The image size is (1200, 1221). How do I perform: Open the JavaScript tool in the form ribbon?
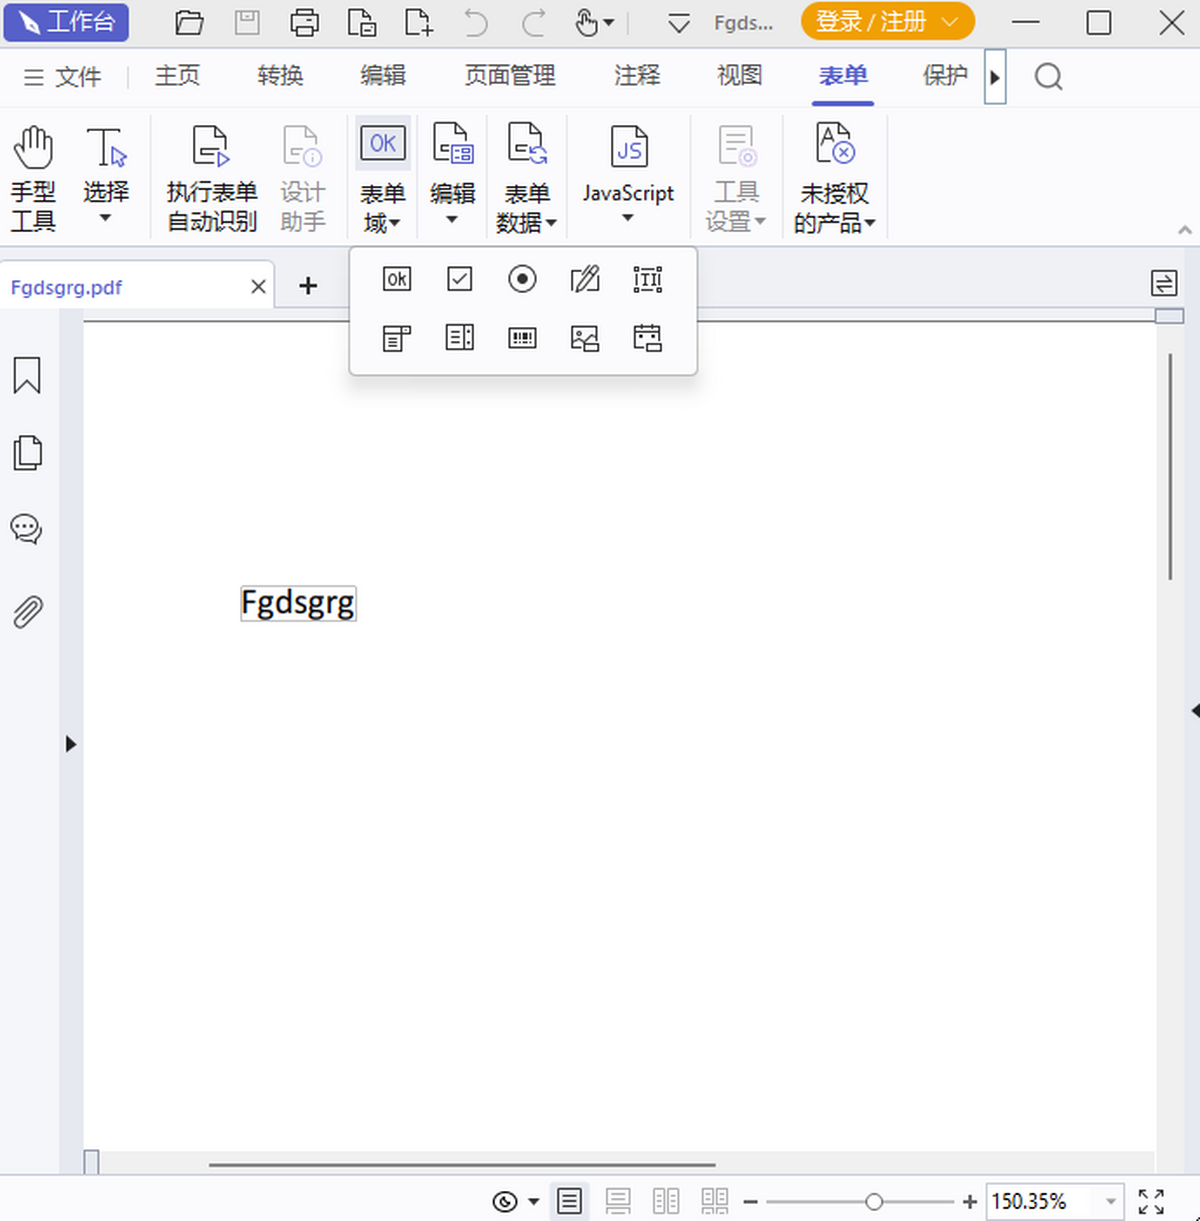628,175
